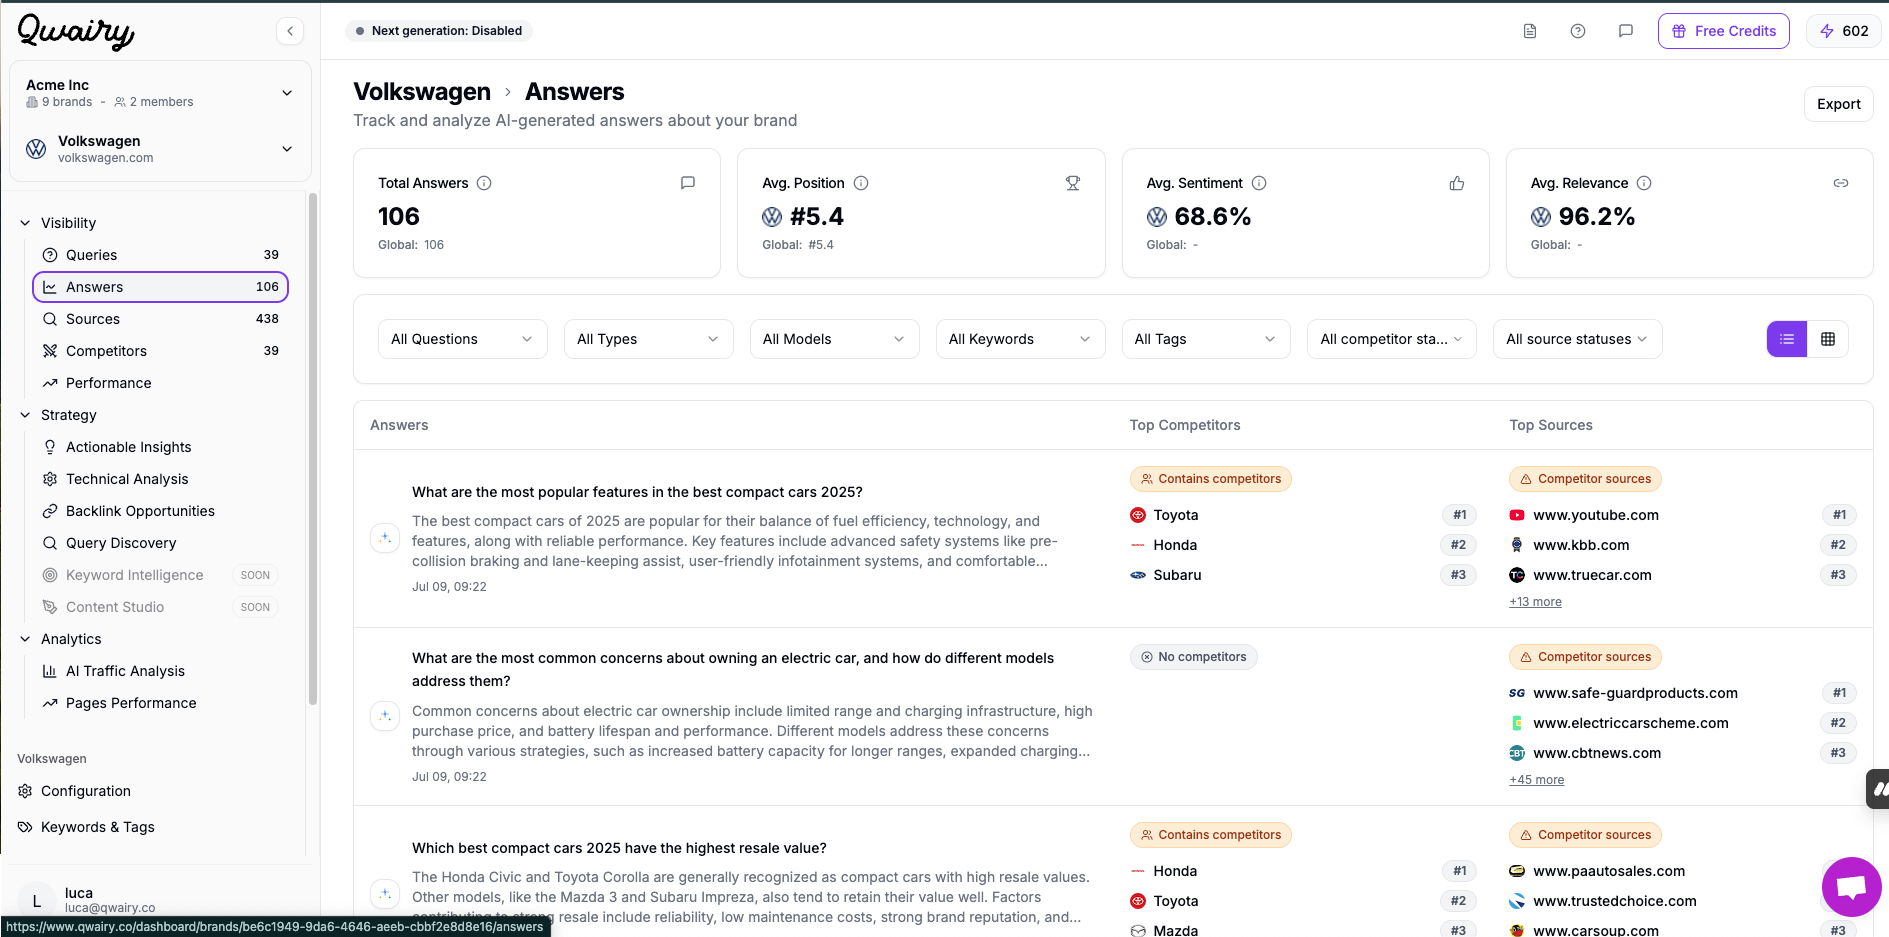Image resolution: width=1889 pixels, height=937 pixels.
Task: Open the www.kbb.com source
Action: pyautogui.click(x=1581, y=545)
